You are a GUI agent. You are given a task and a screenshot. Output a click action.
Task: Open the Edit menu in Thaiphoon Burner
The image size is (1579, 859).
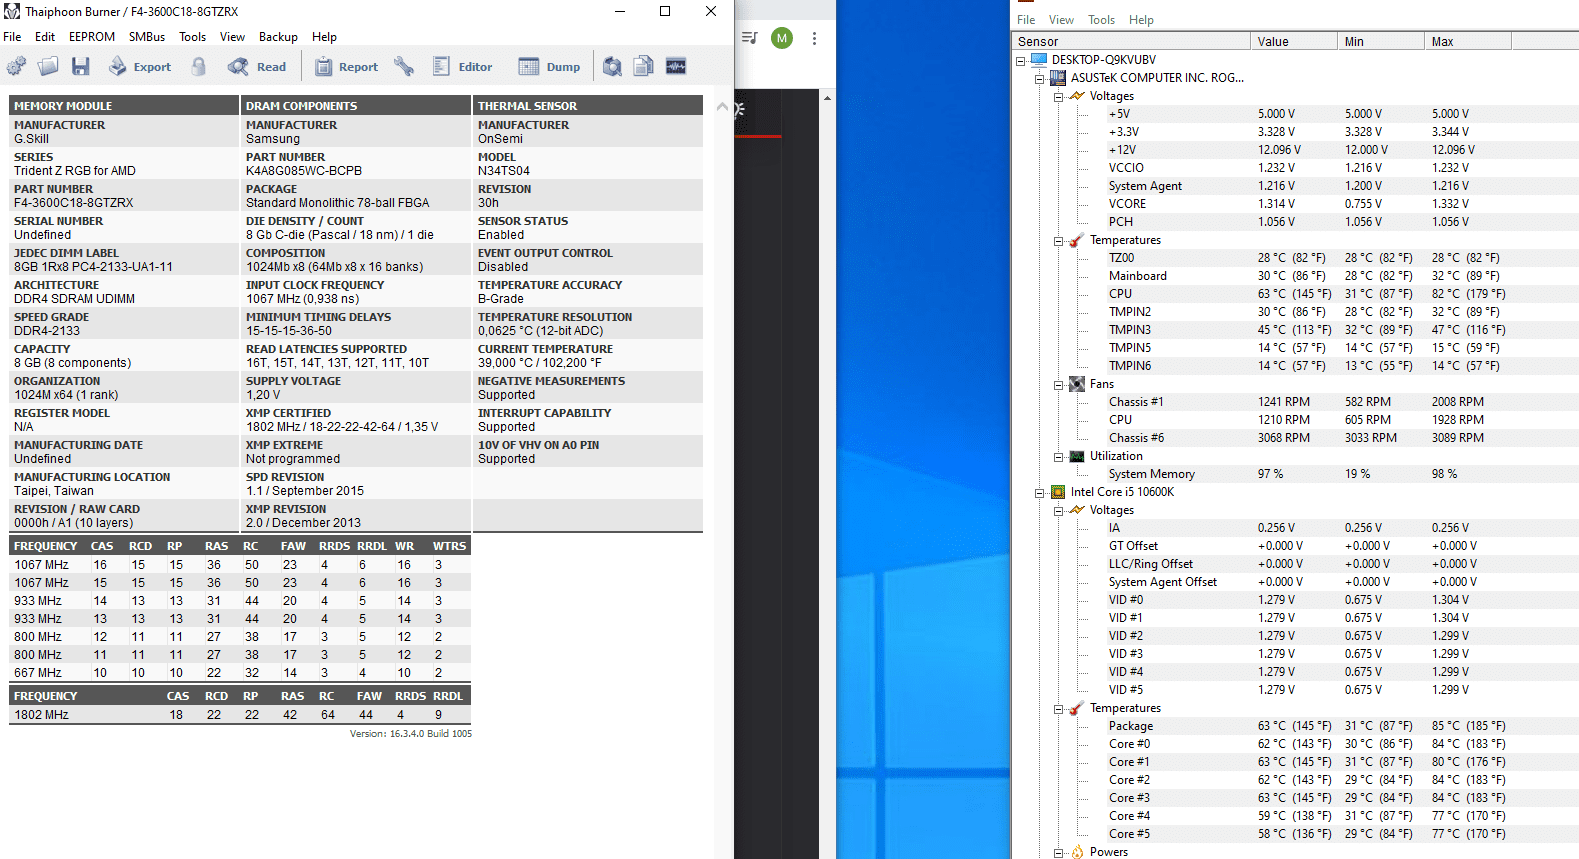(45, 36)
